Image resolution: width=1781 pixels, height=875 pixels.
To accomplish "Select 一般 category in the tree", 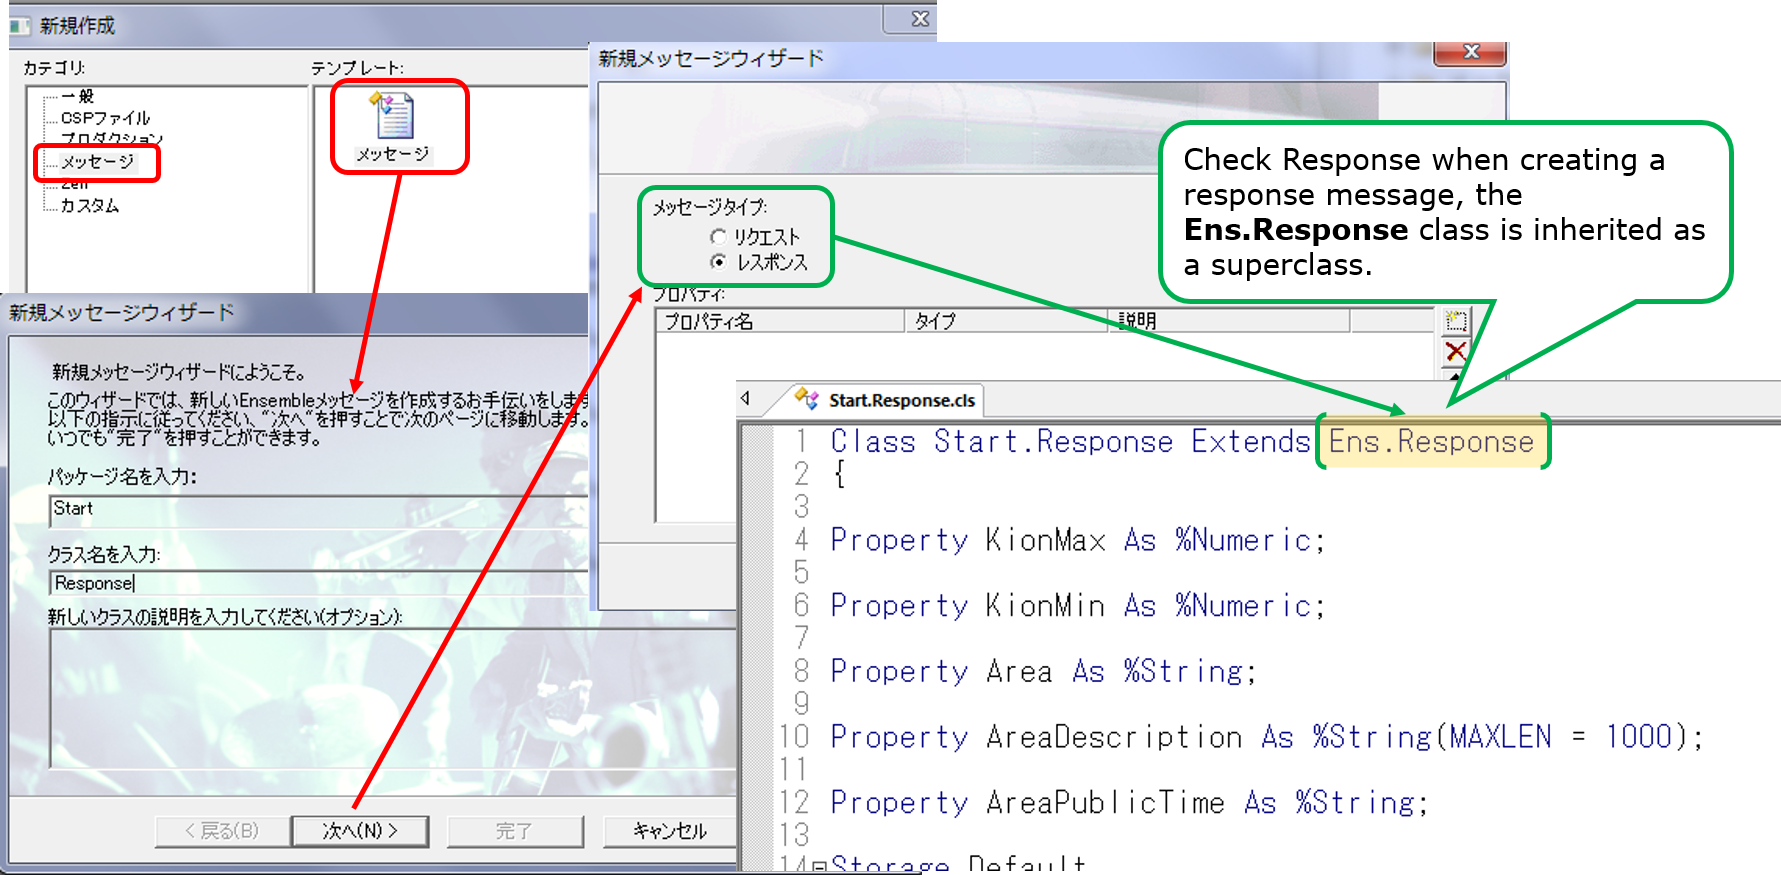I will pos(78,96).
